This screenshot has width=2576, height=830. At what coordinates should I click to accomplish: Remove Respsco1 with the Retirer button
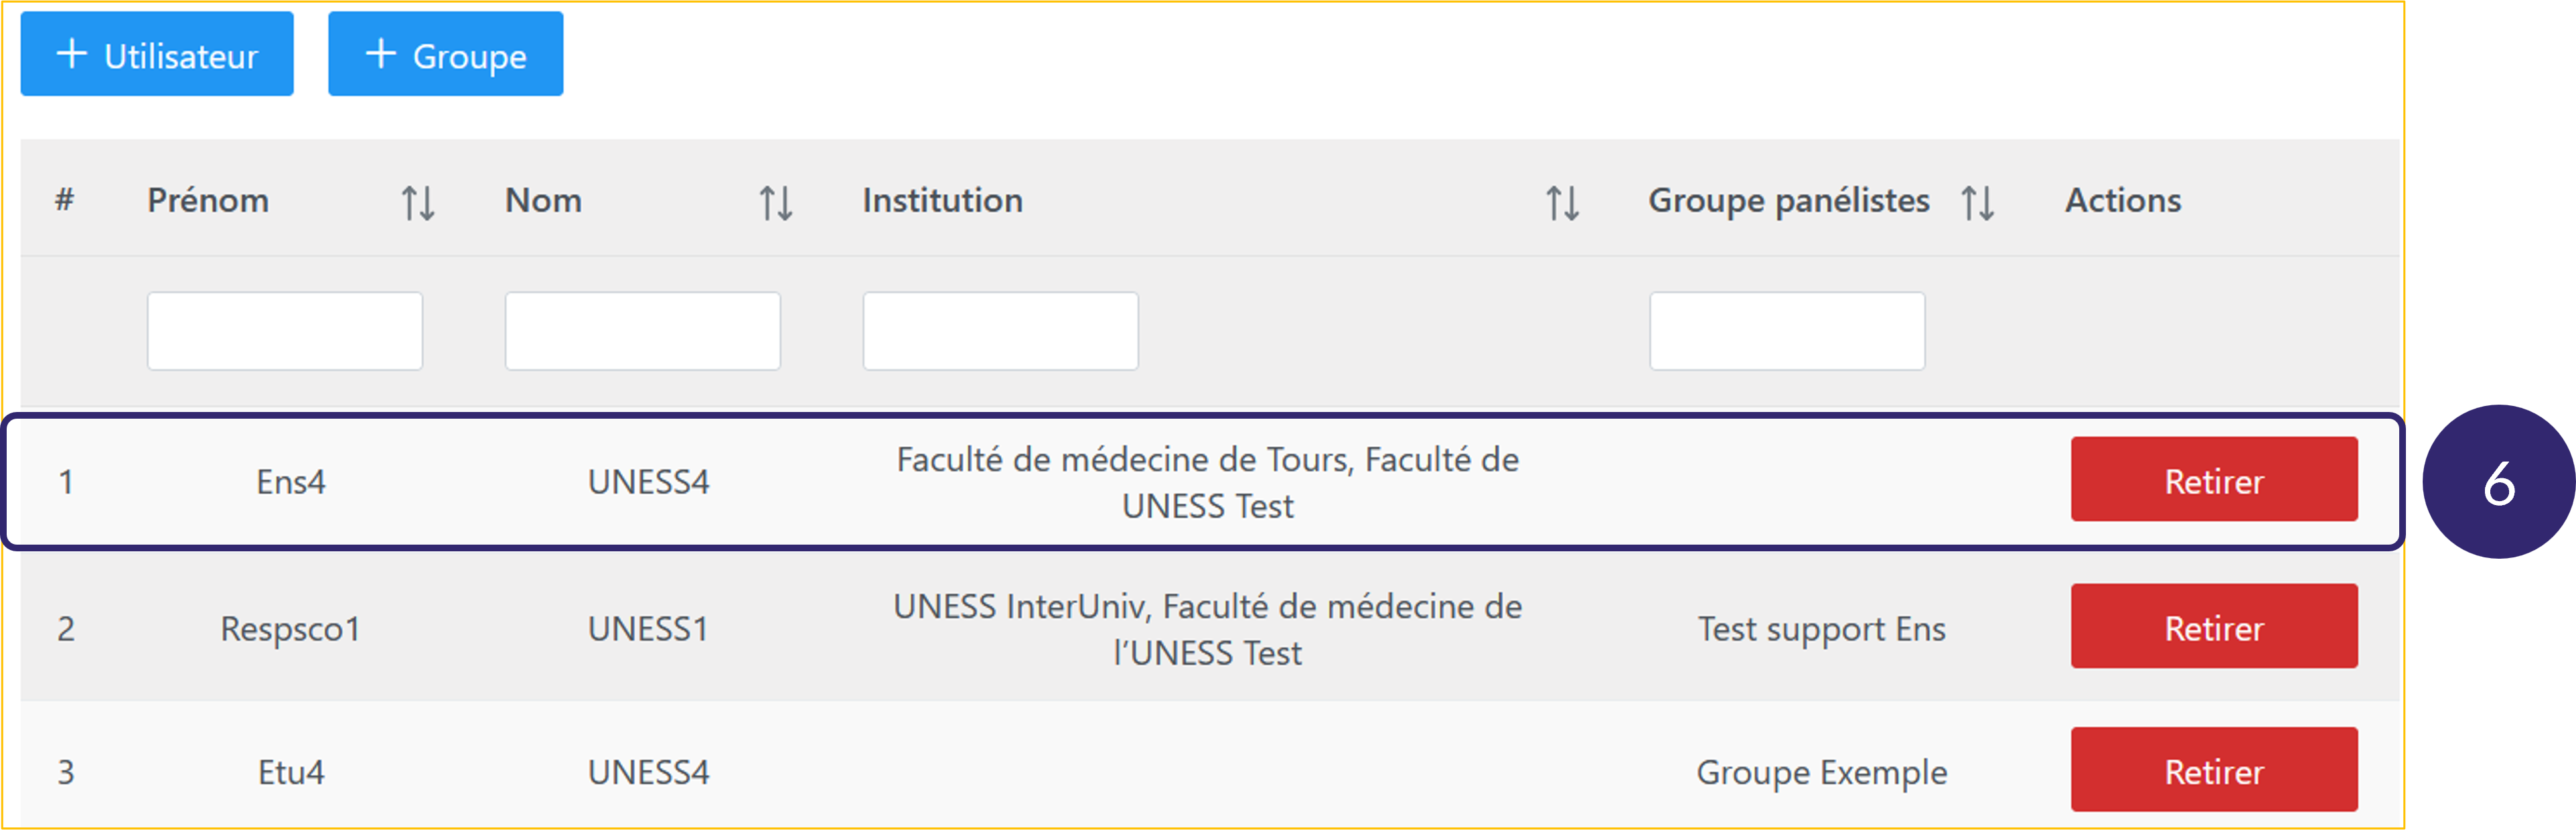(x=2214, y=627)
